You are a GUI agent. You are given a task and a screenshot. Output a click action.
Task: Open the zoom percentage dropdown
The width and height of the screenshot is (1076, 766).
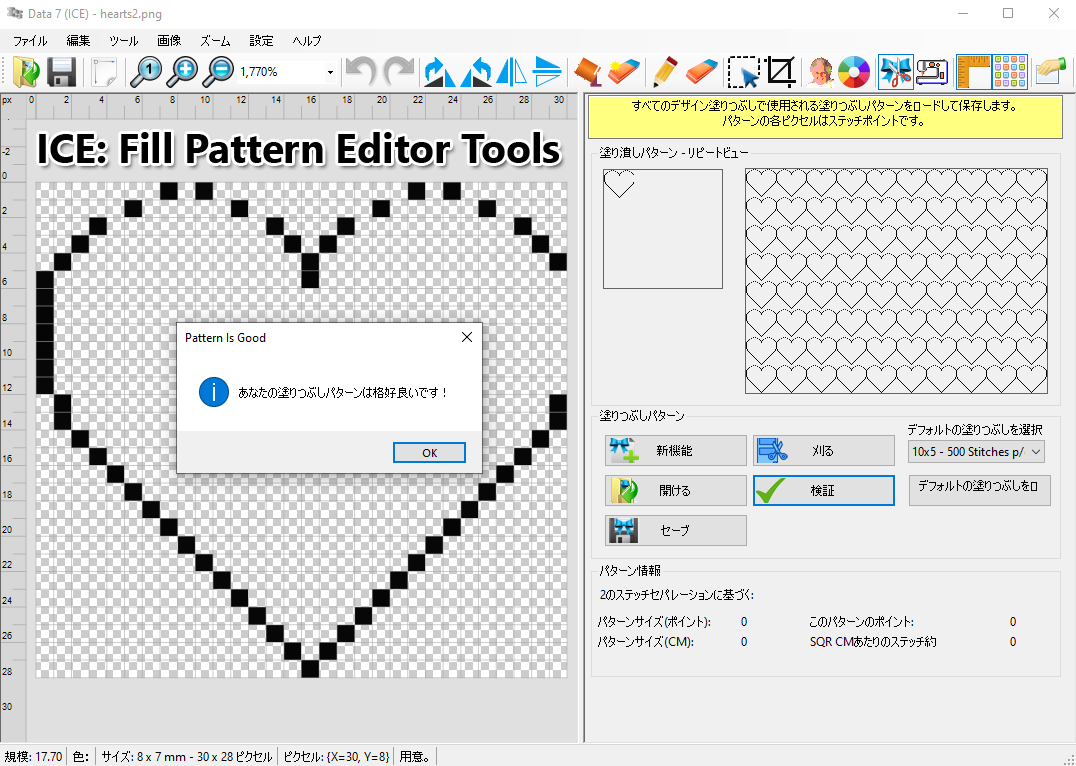click(330, 72)
